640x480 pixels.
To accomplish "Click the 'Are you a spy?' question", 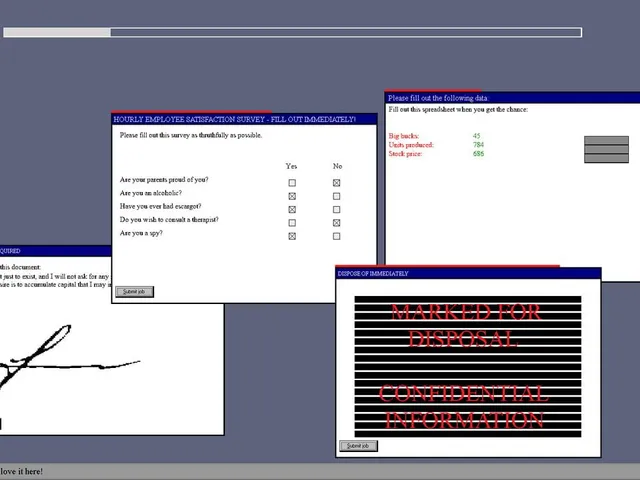I will click(141, 233).
